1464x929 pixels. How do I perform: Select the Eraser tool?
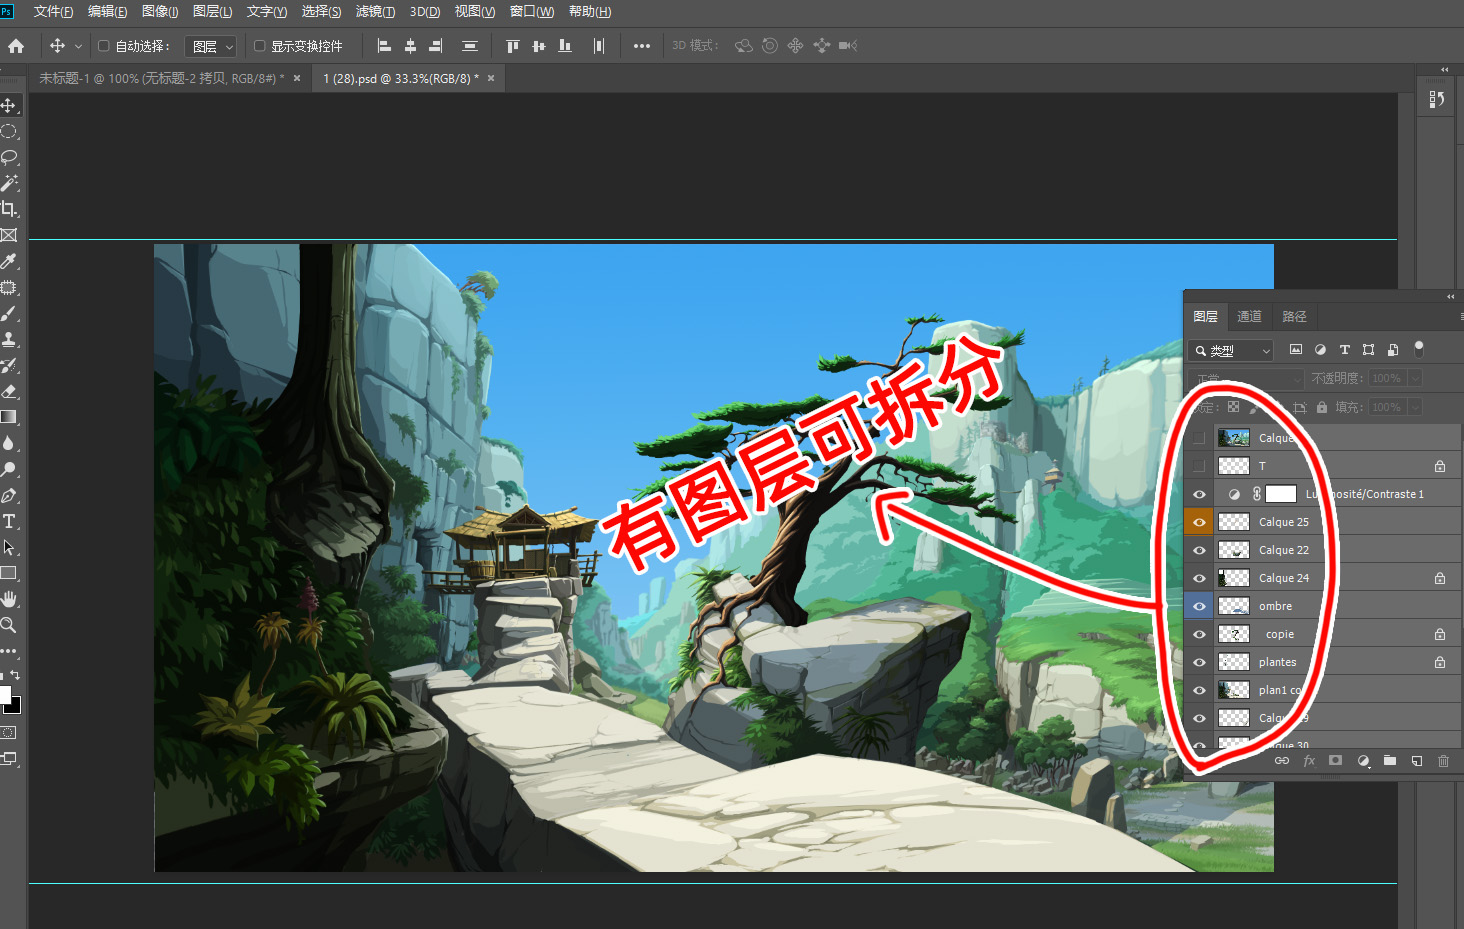(x=8, y=391)
